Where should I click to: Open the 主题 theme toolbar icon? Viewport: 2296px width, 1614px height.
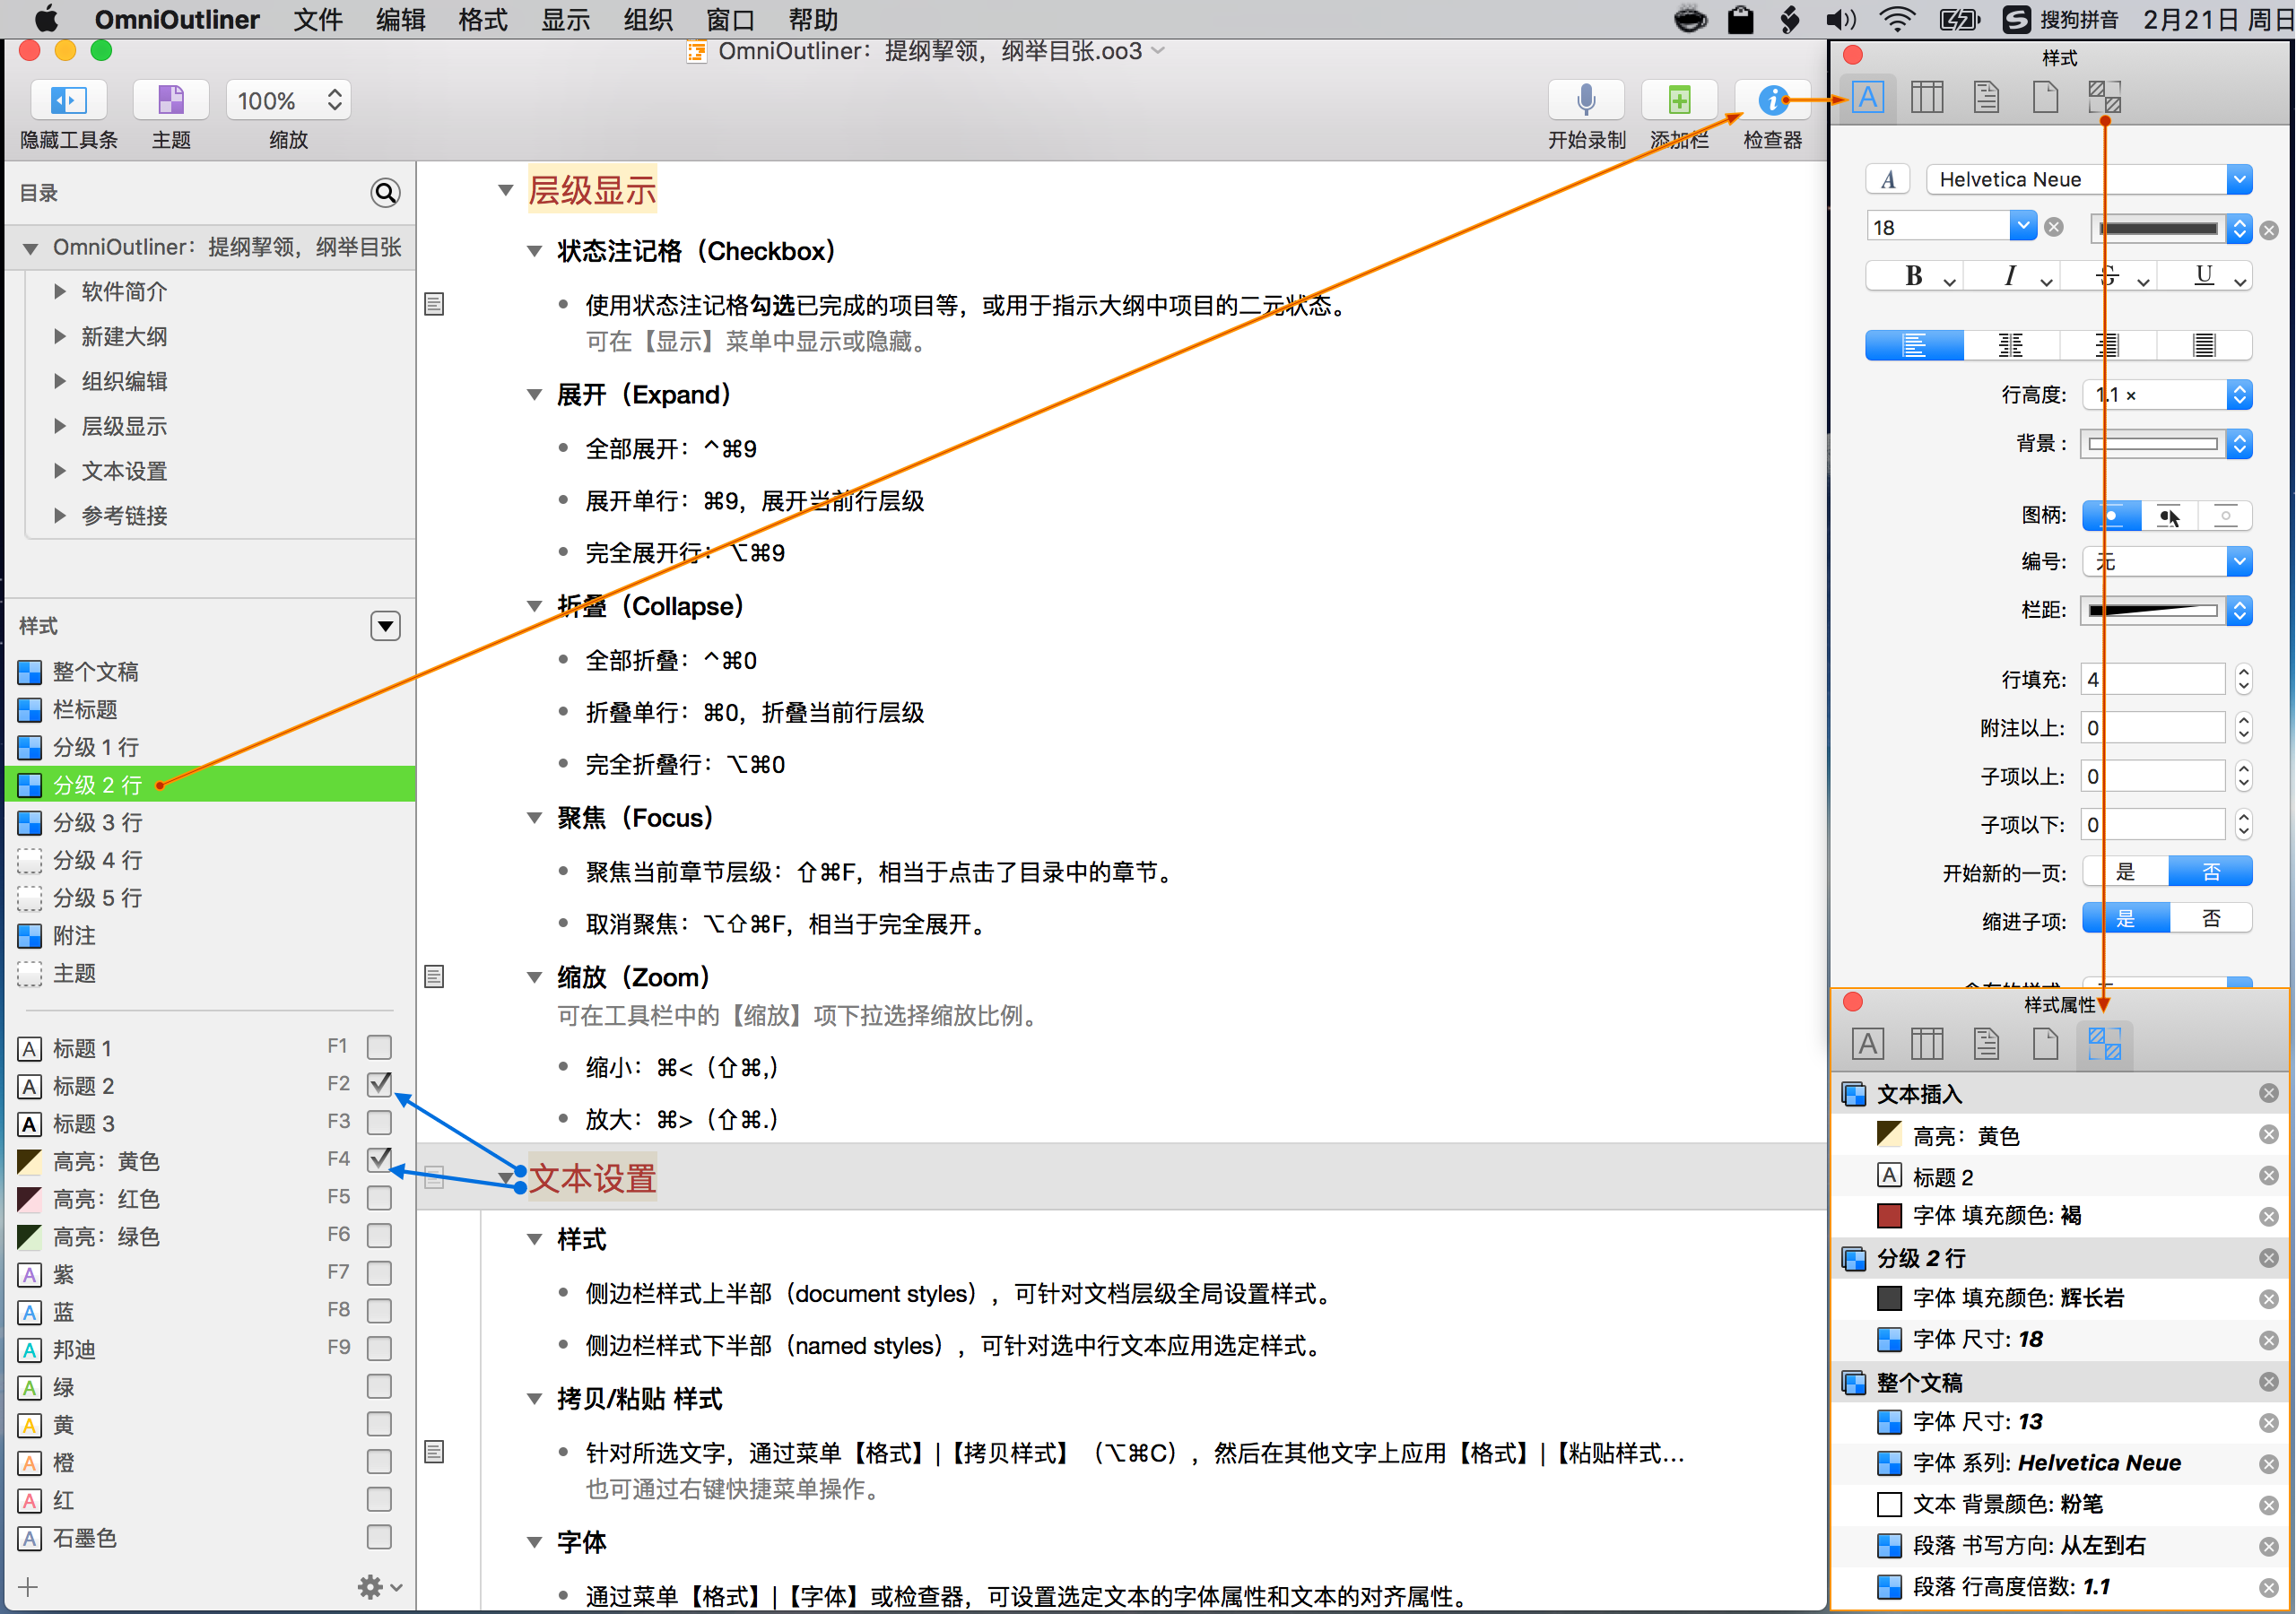coord(171,100)
